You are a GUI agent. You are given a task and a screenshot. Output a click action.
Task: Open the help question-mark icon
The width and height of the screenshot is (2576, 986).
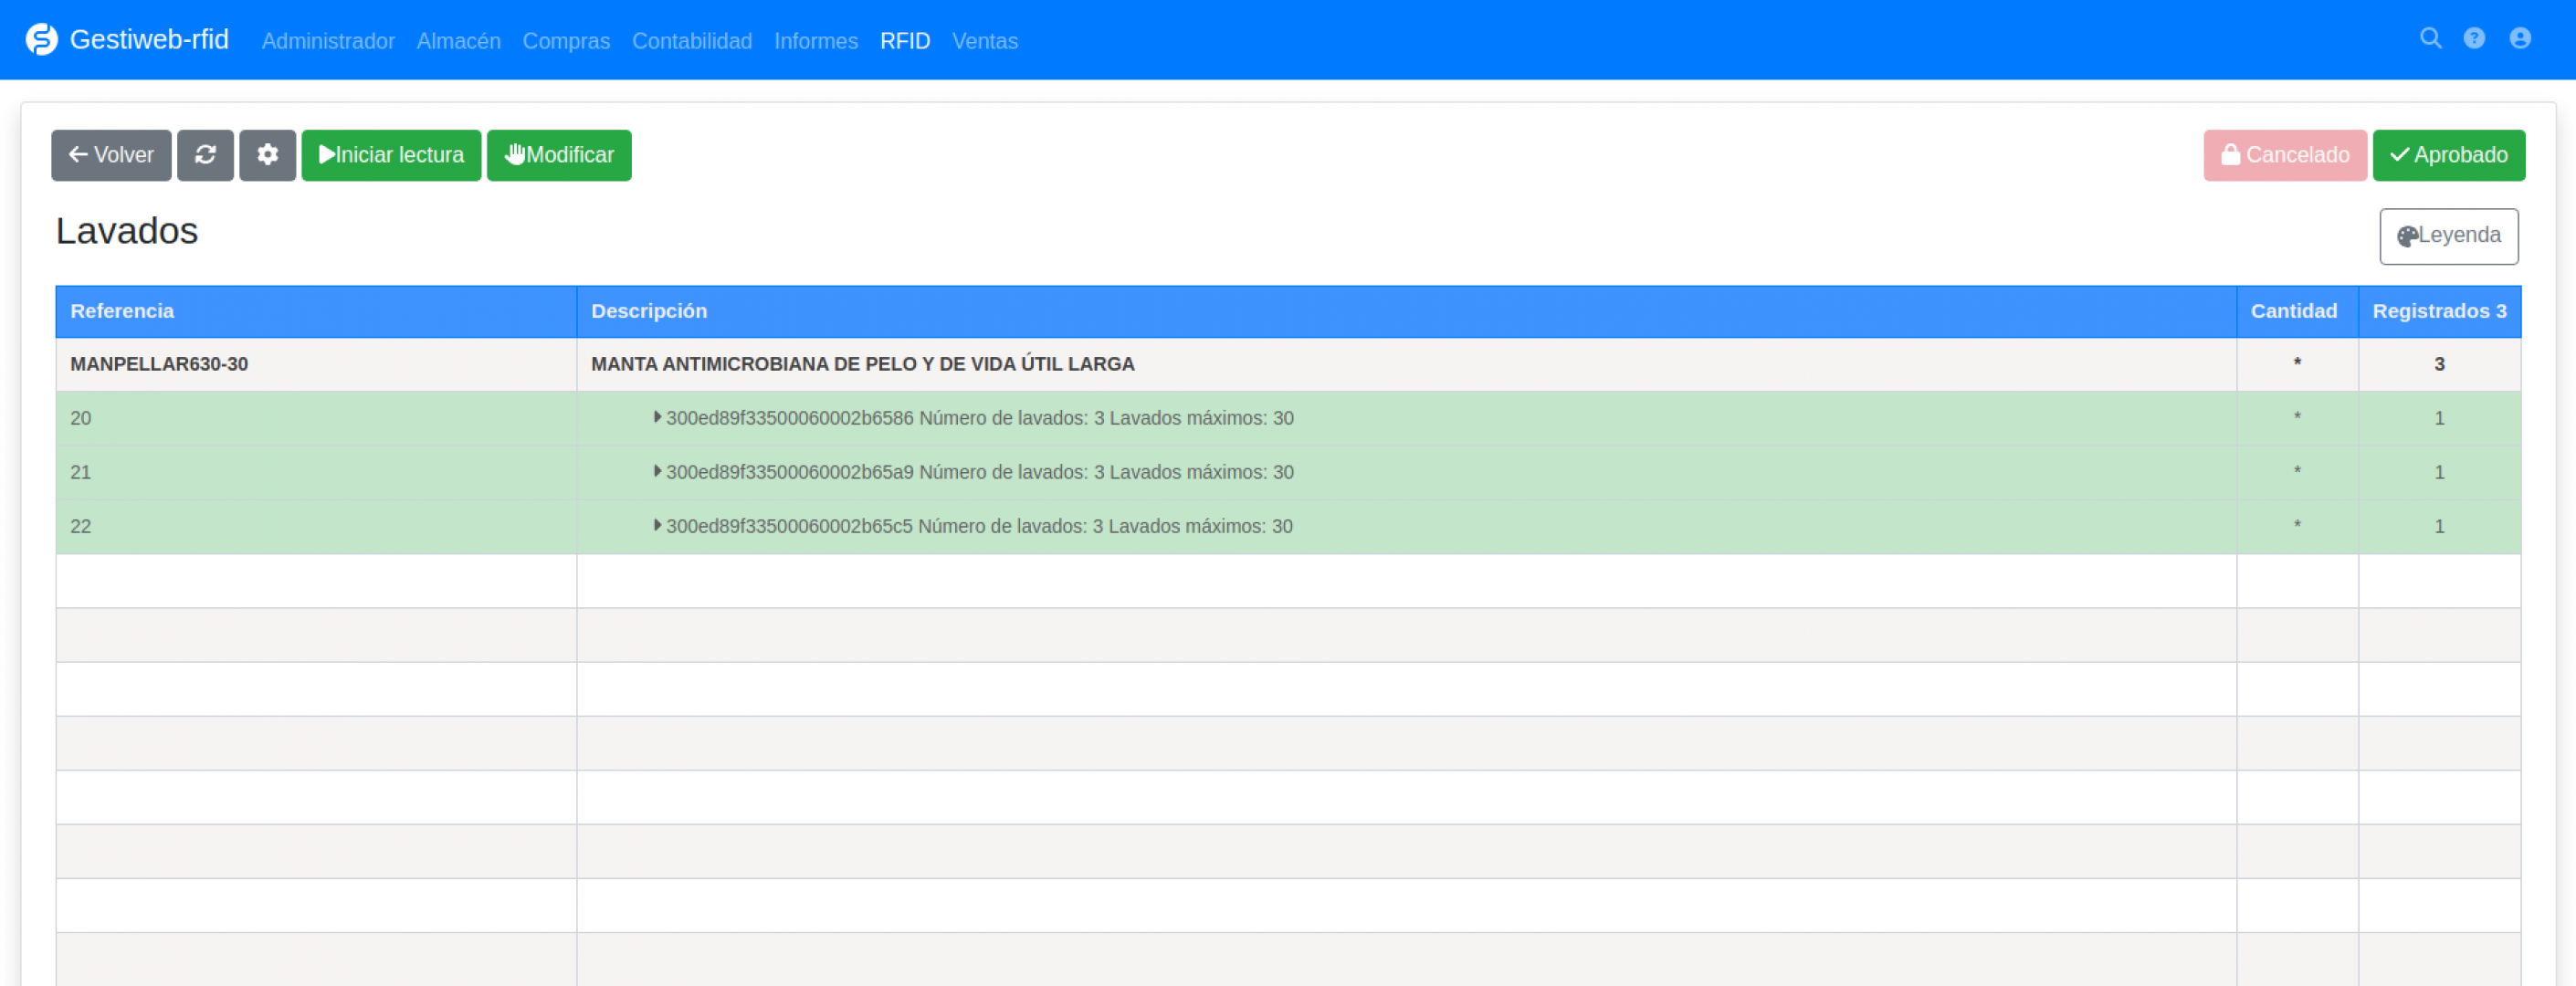(2474, 38)
